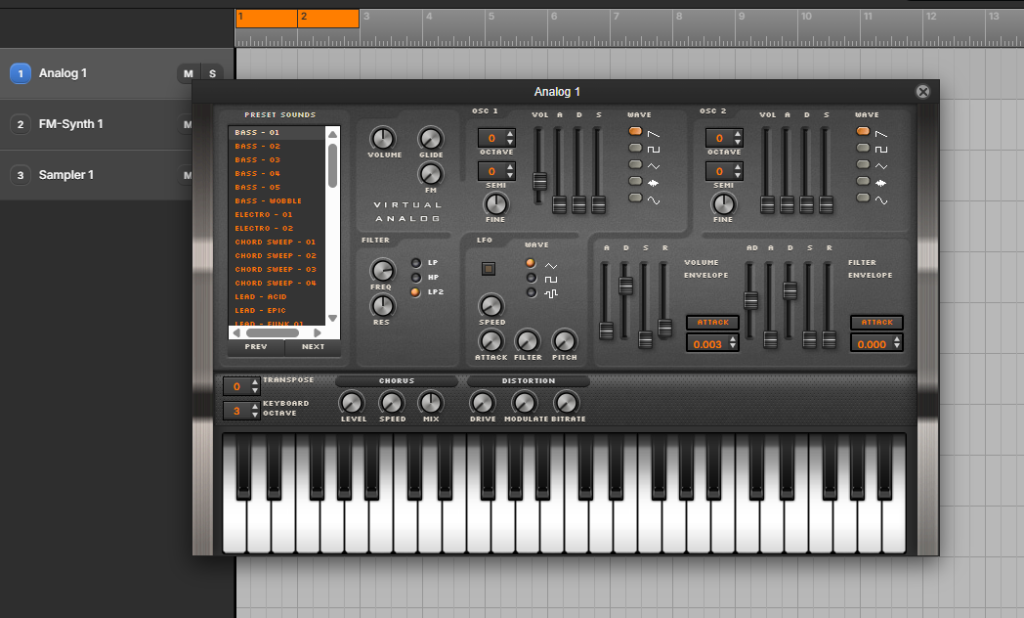Image resolution: width=1024 pixels, height=618 pixels.
Task: Select LFO sample-and-hold random wave
Action: [x=532, y=293]
